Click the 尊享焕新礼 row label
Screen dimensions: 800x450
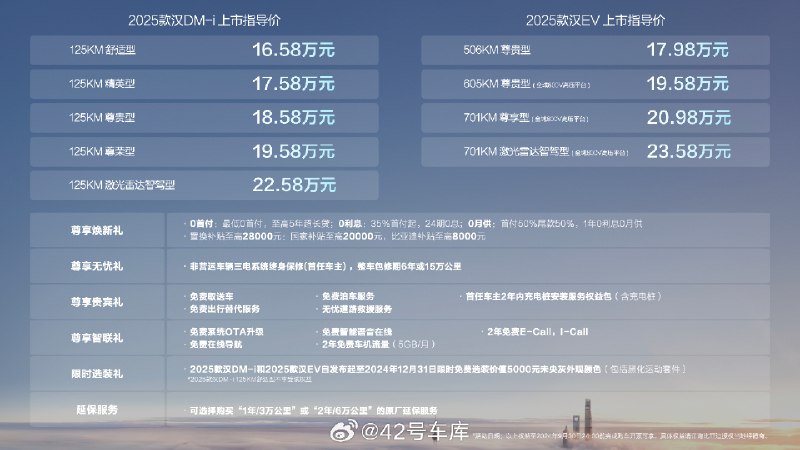[97, 231]
